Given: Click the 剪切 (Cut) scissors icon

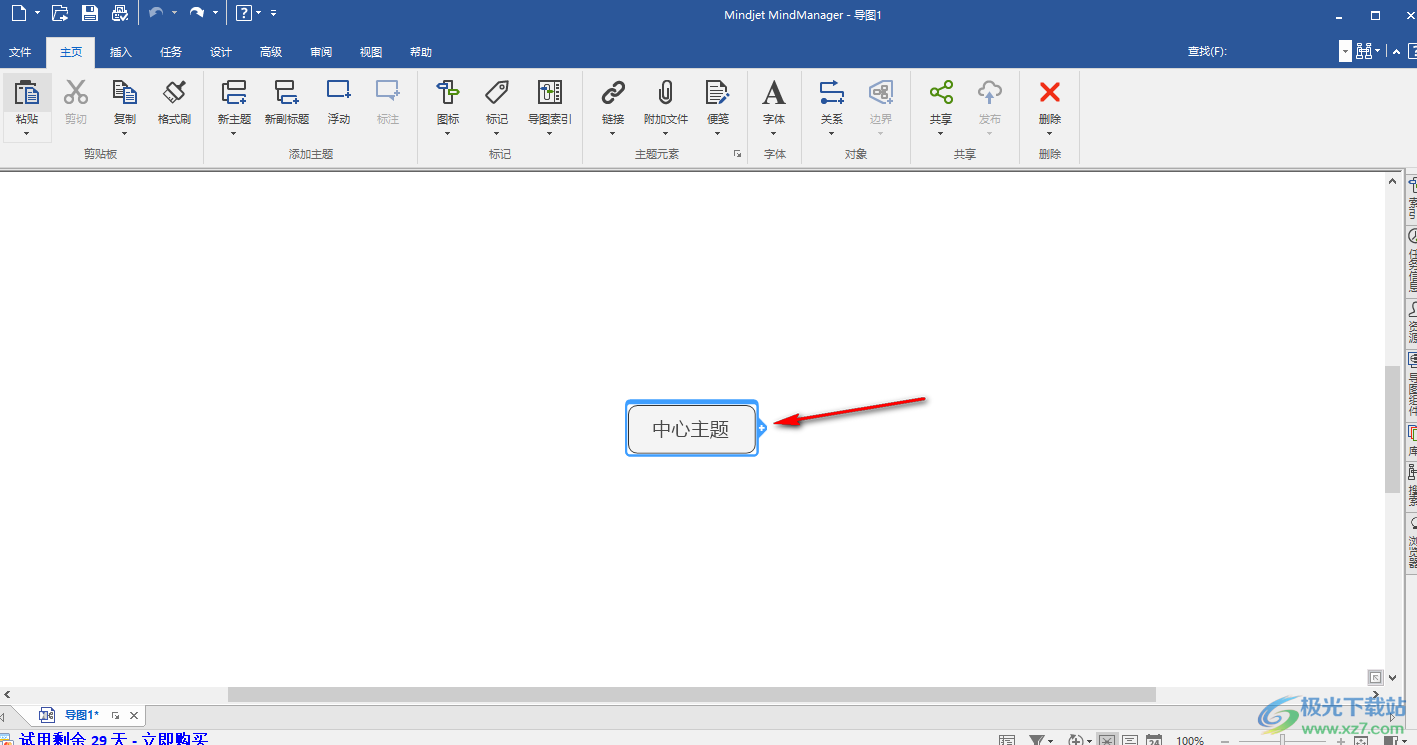Looking at the screenshot, I should coord(76,93).
